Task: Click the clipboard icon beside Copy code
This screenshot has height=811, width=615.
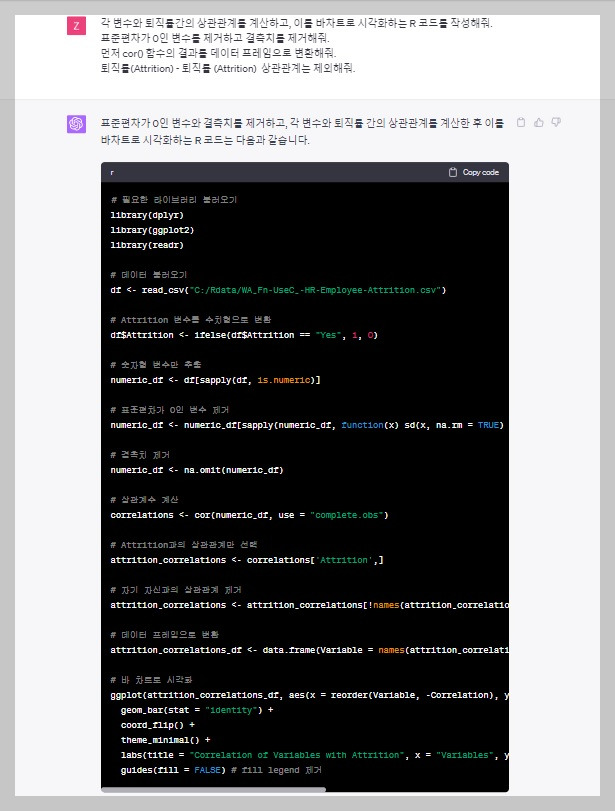Action: (x=453, y=172)
